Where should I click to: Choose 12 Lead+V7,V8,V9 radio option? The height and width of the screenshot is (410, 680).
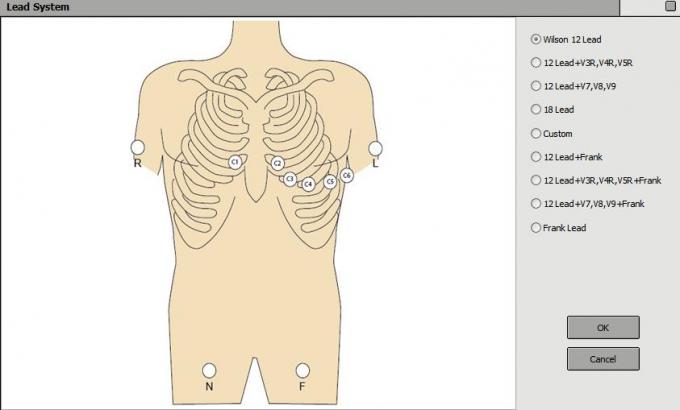pos(573,86)
